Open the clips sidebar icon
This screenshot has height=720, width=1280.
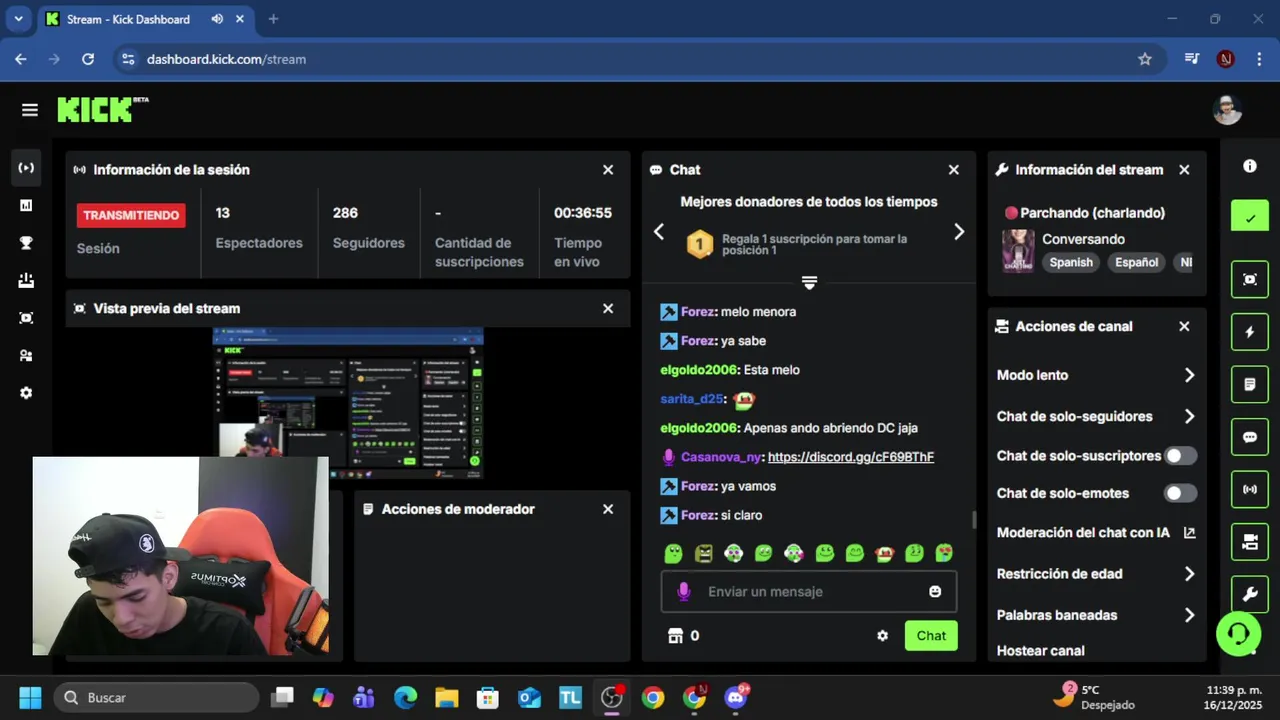pyautogui.click(x=26, y=318)
